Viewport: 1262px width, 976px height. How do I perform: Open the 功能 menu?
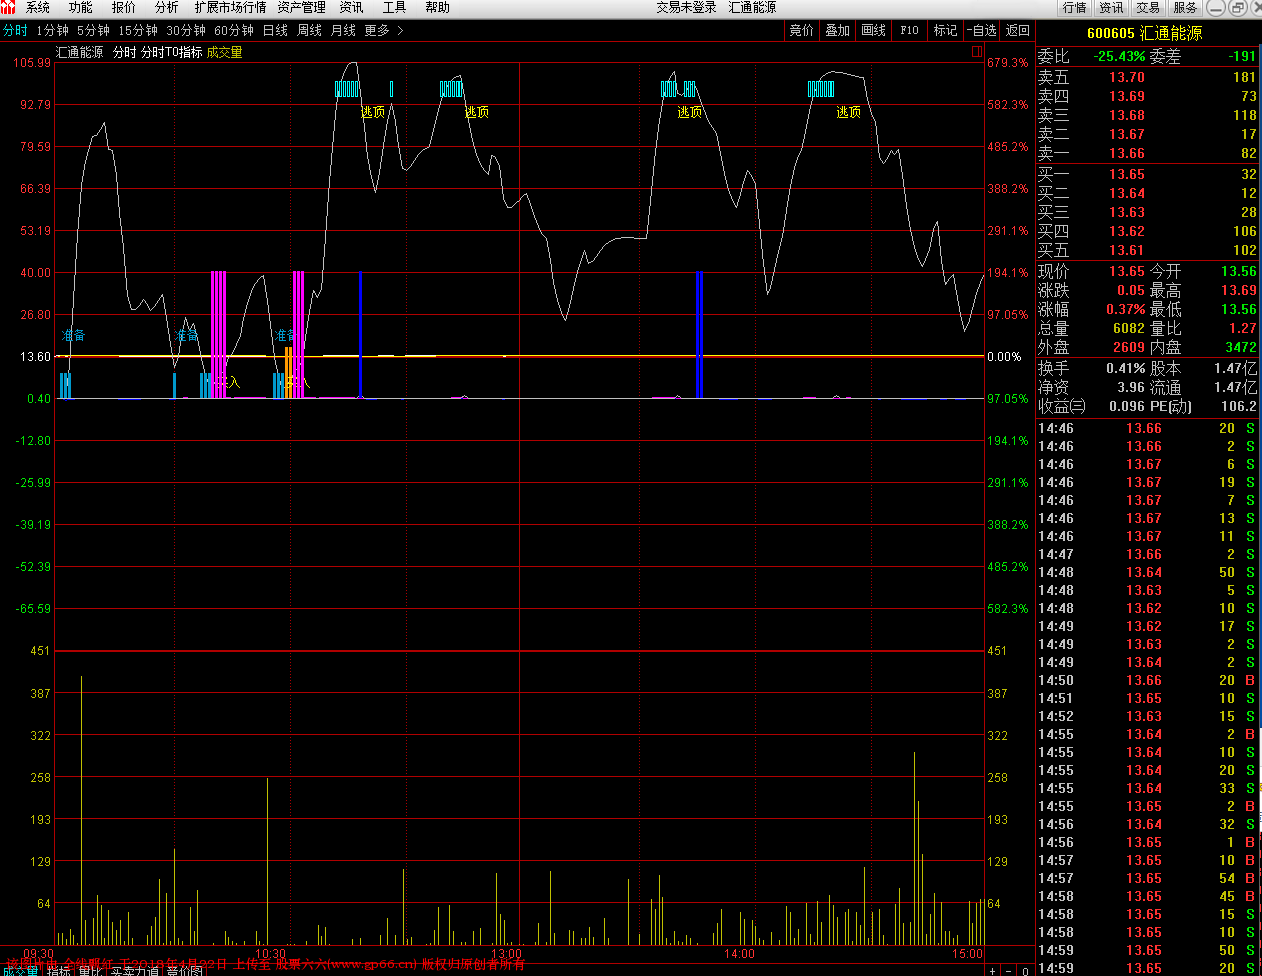click(81, 7)
